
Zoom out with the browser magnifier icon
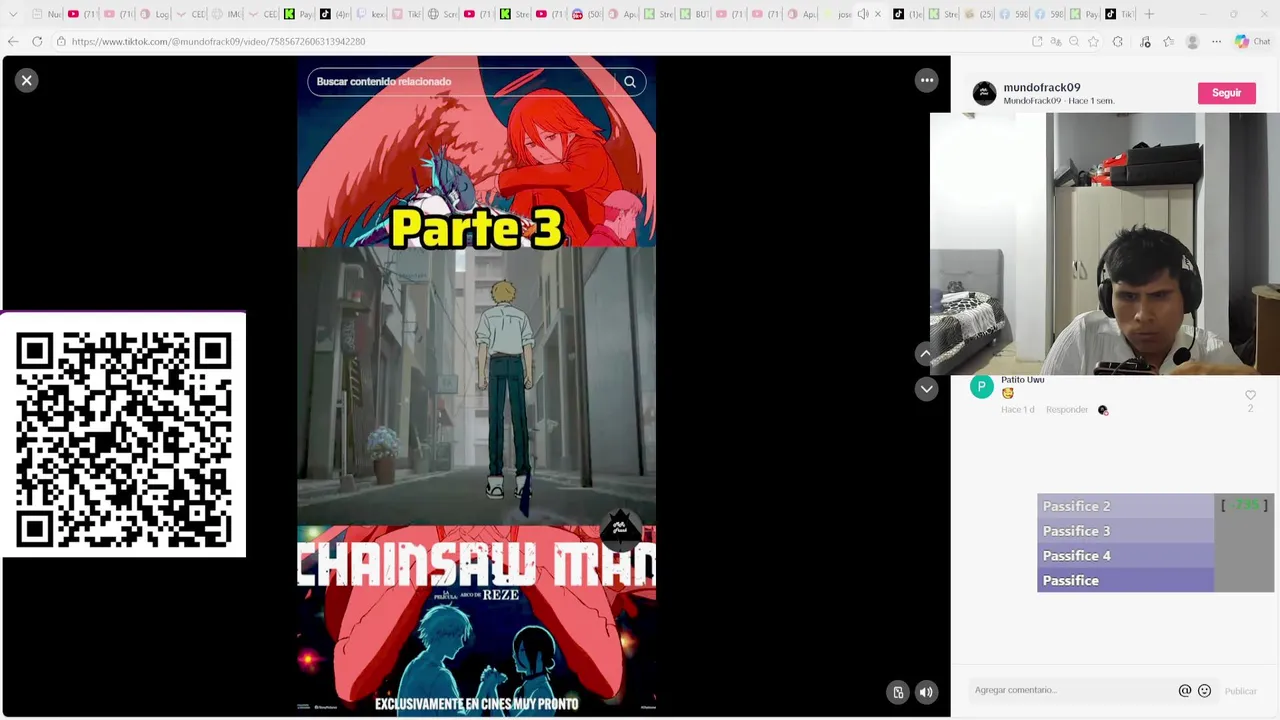(x=1074, y=42)
